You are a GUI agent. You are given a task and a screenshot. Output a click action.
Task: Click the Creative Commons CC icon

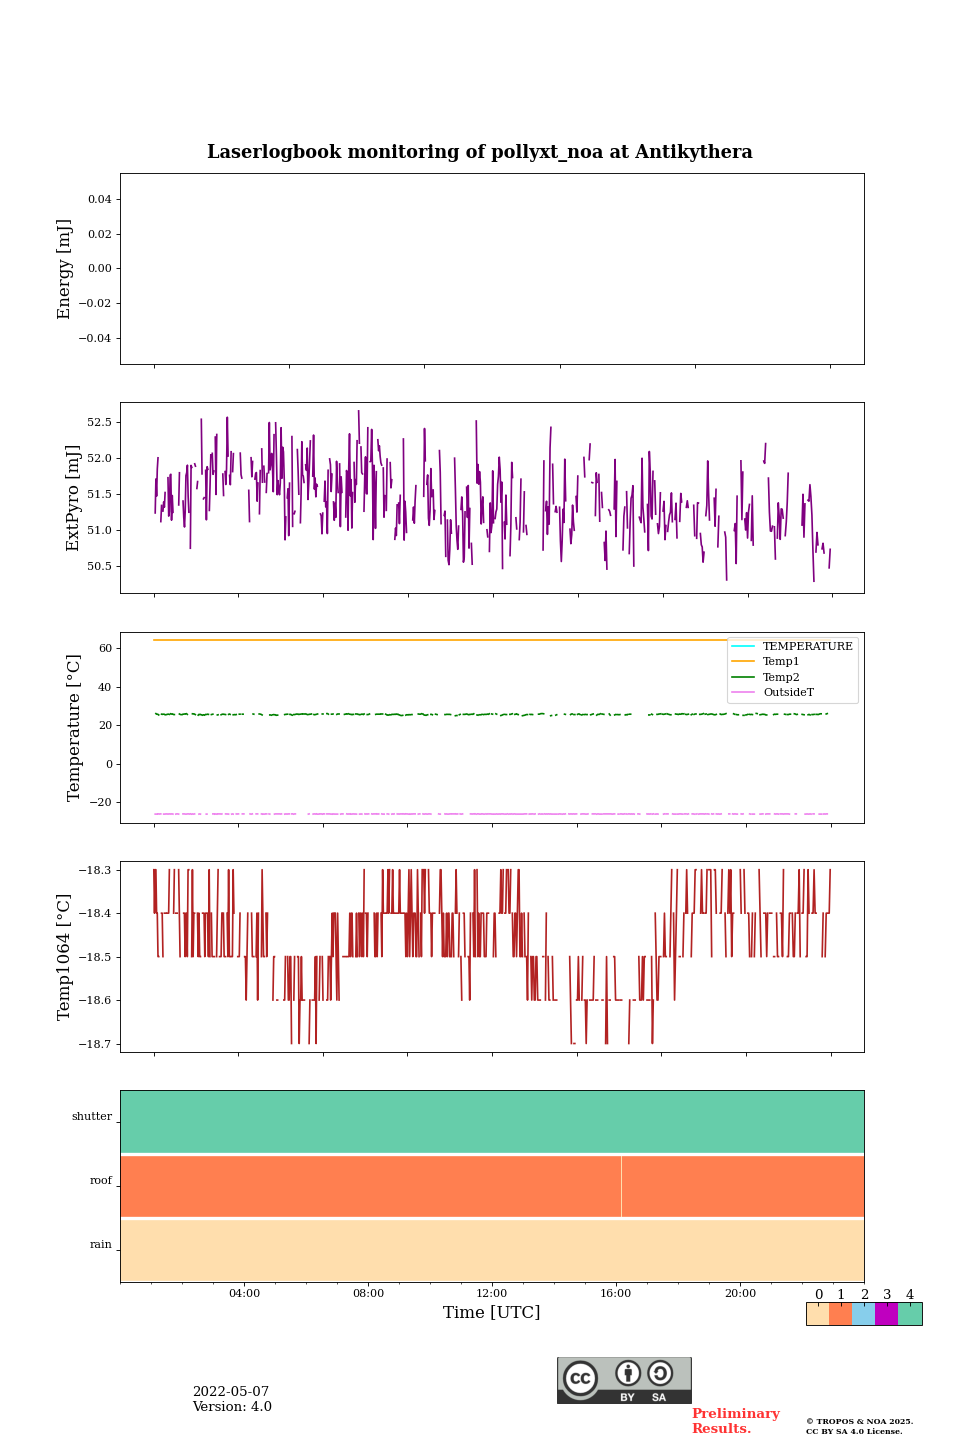coord(580,1378)
